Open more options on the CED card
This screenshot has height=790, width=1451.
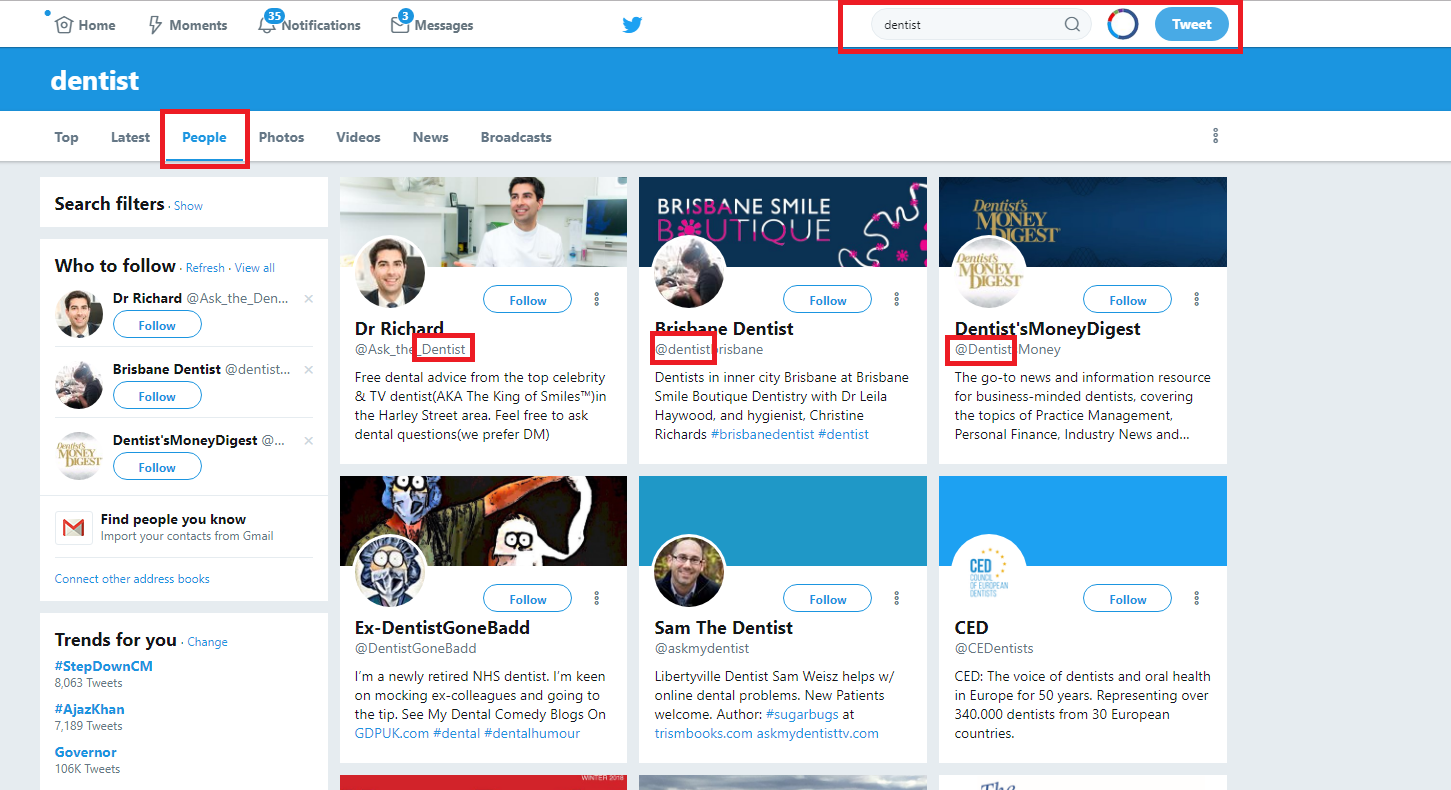click(x=1196, y=598)
